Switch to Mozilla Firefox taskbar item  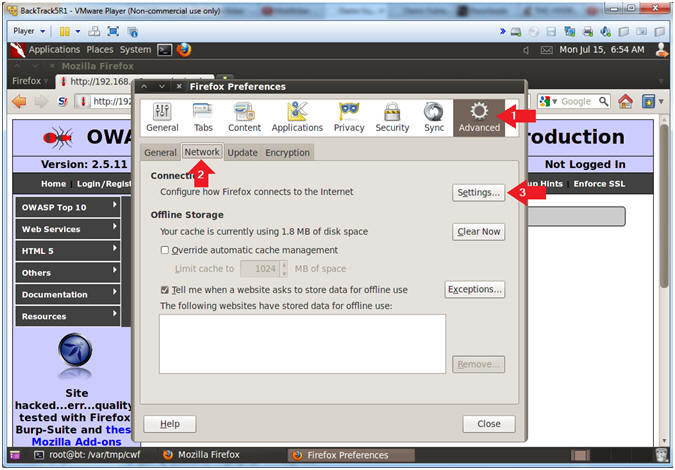click(201, 455)
